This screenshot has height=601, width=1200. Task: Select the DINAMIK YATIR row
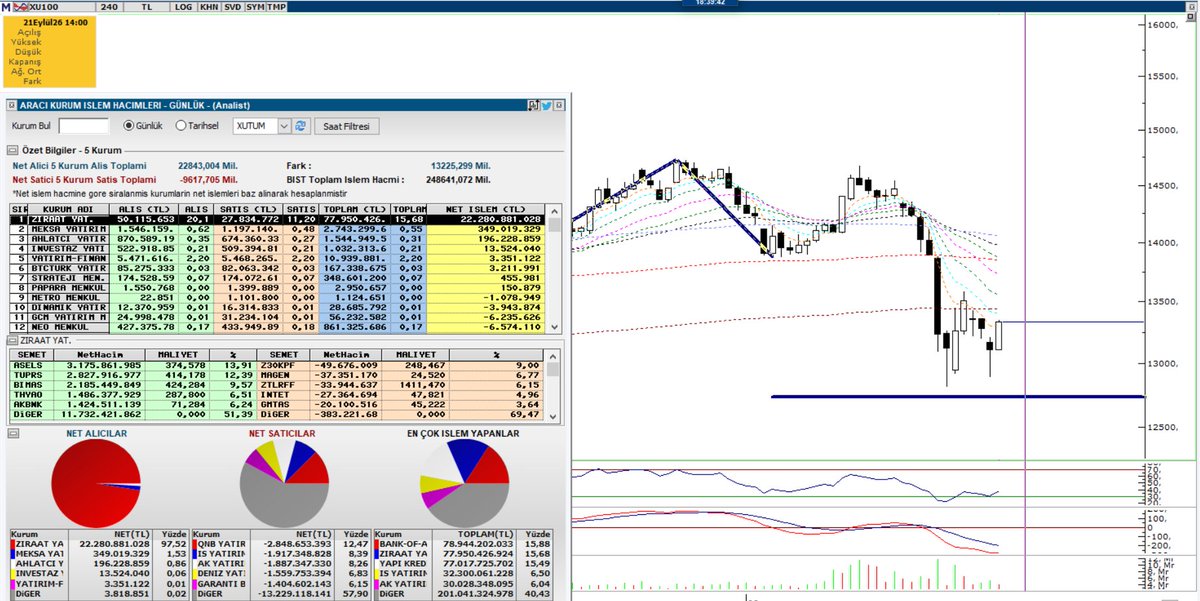click(277, 308)
